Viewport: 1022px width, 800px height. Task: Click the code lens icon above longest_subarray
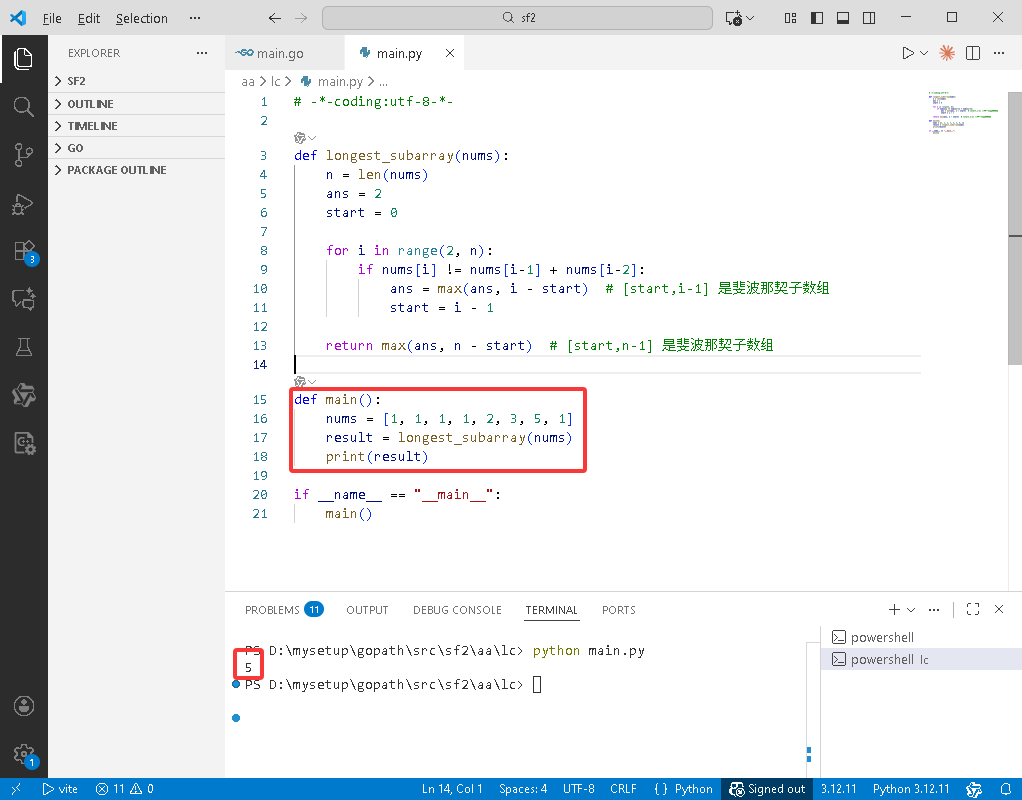300,138
